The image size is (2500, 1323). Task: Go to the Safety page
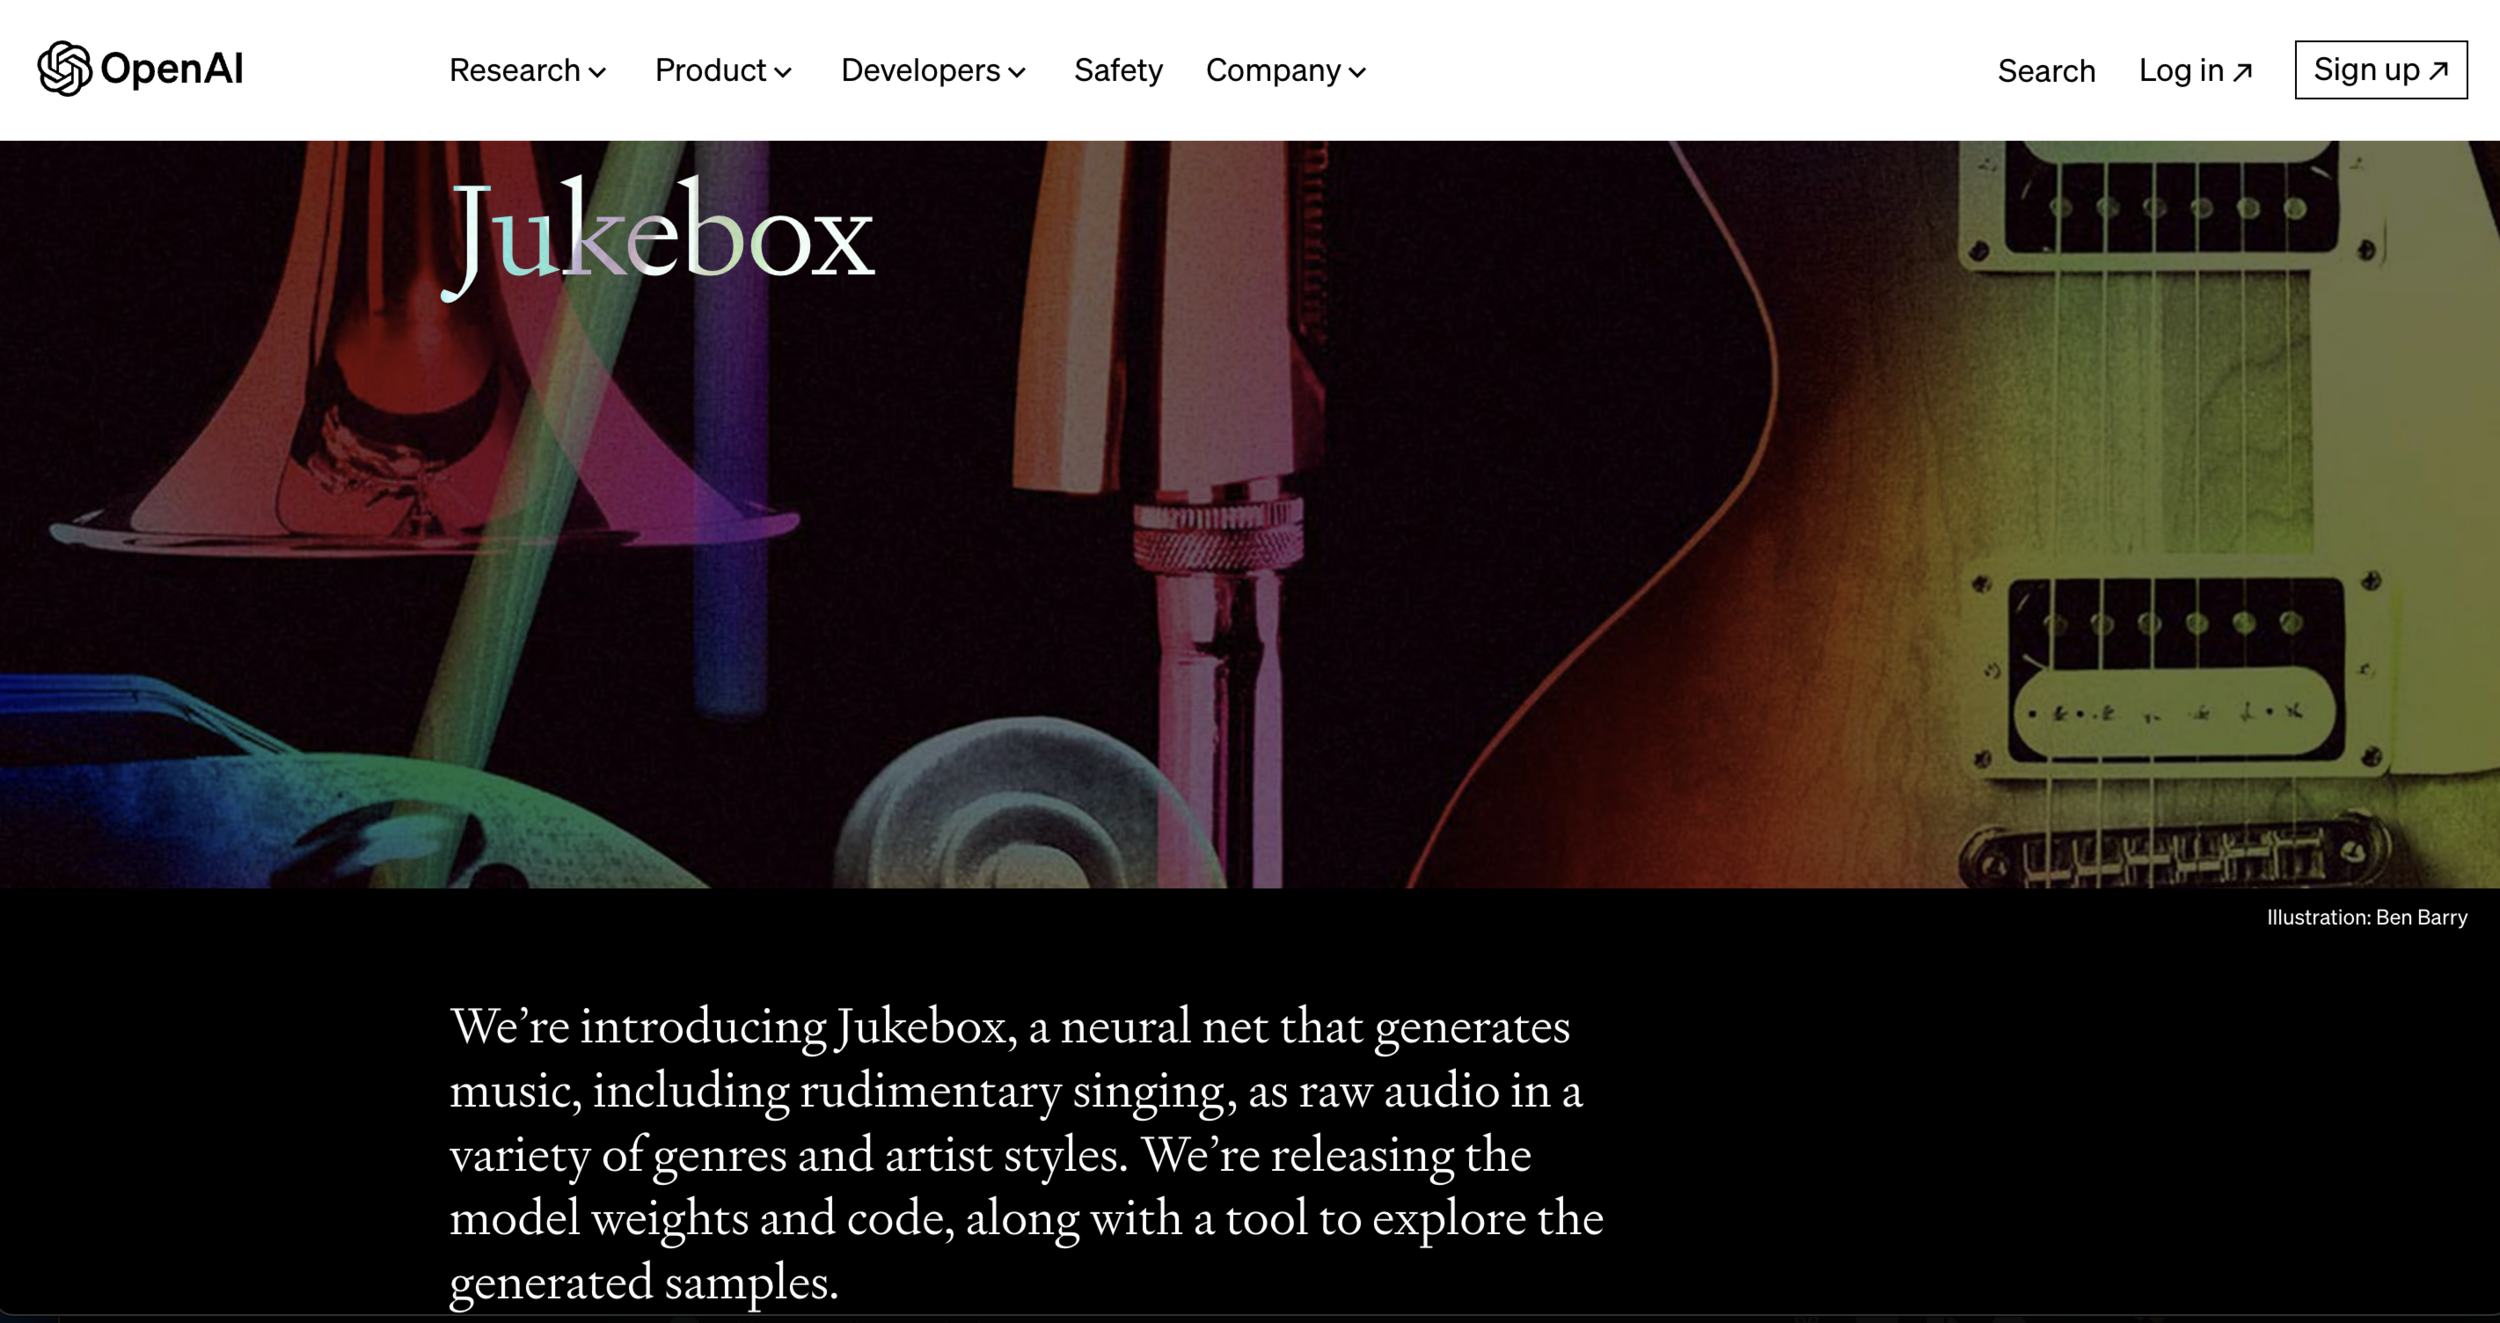pyautogui.click(x=1118, y=70)
